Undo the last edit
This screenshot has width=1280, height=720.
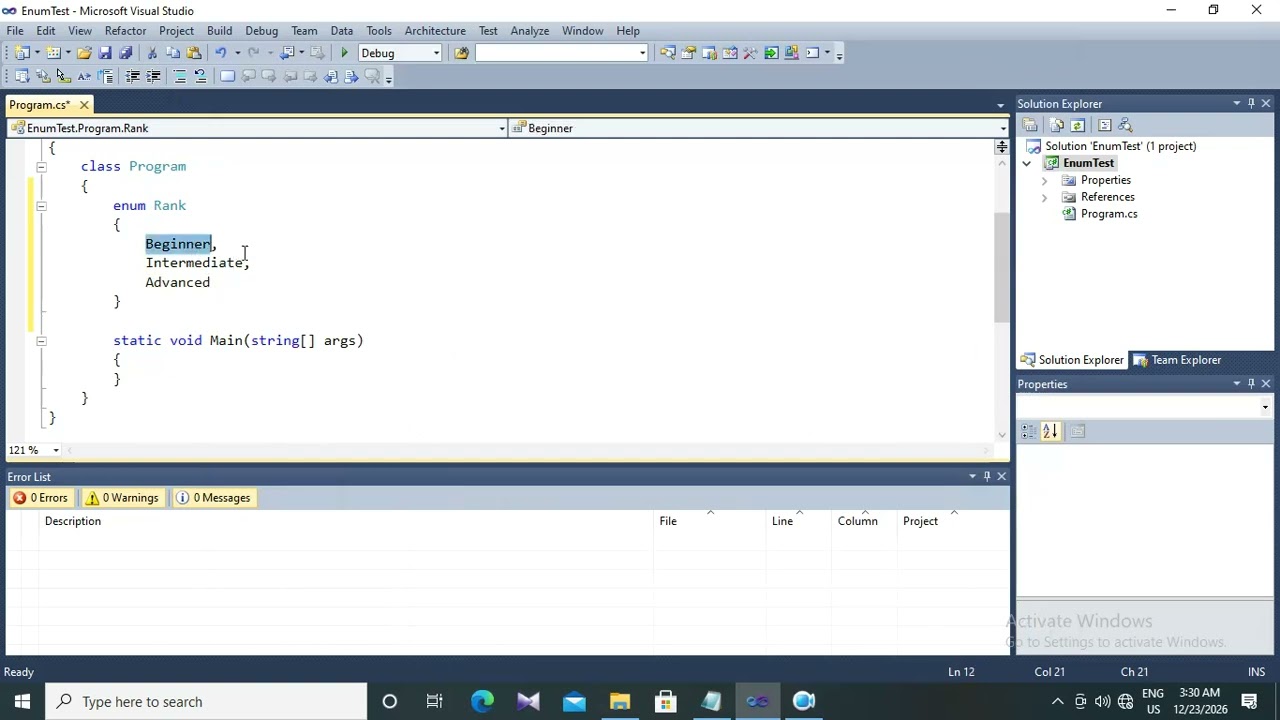(x=221, y=53)
